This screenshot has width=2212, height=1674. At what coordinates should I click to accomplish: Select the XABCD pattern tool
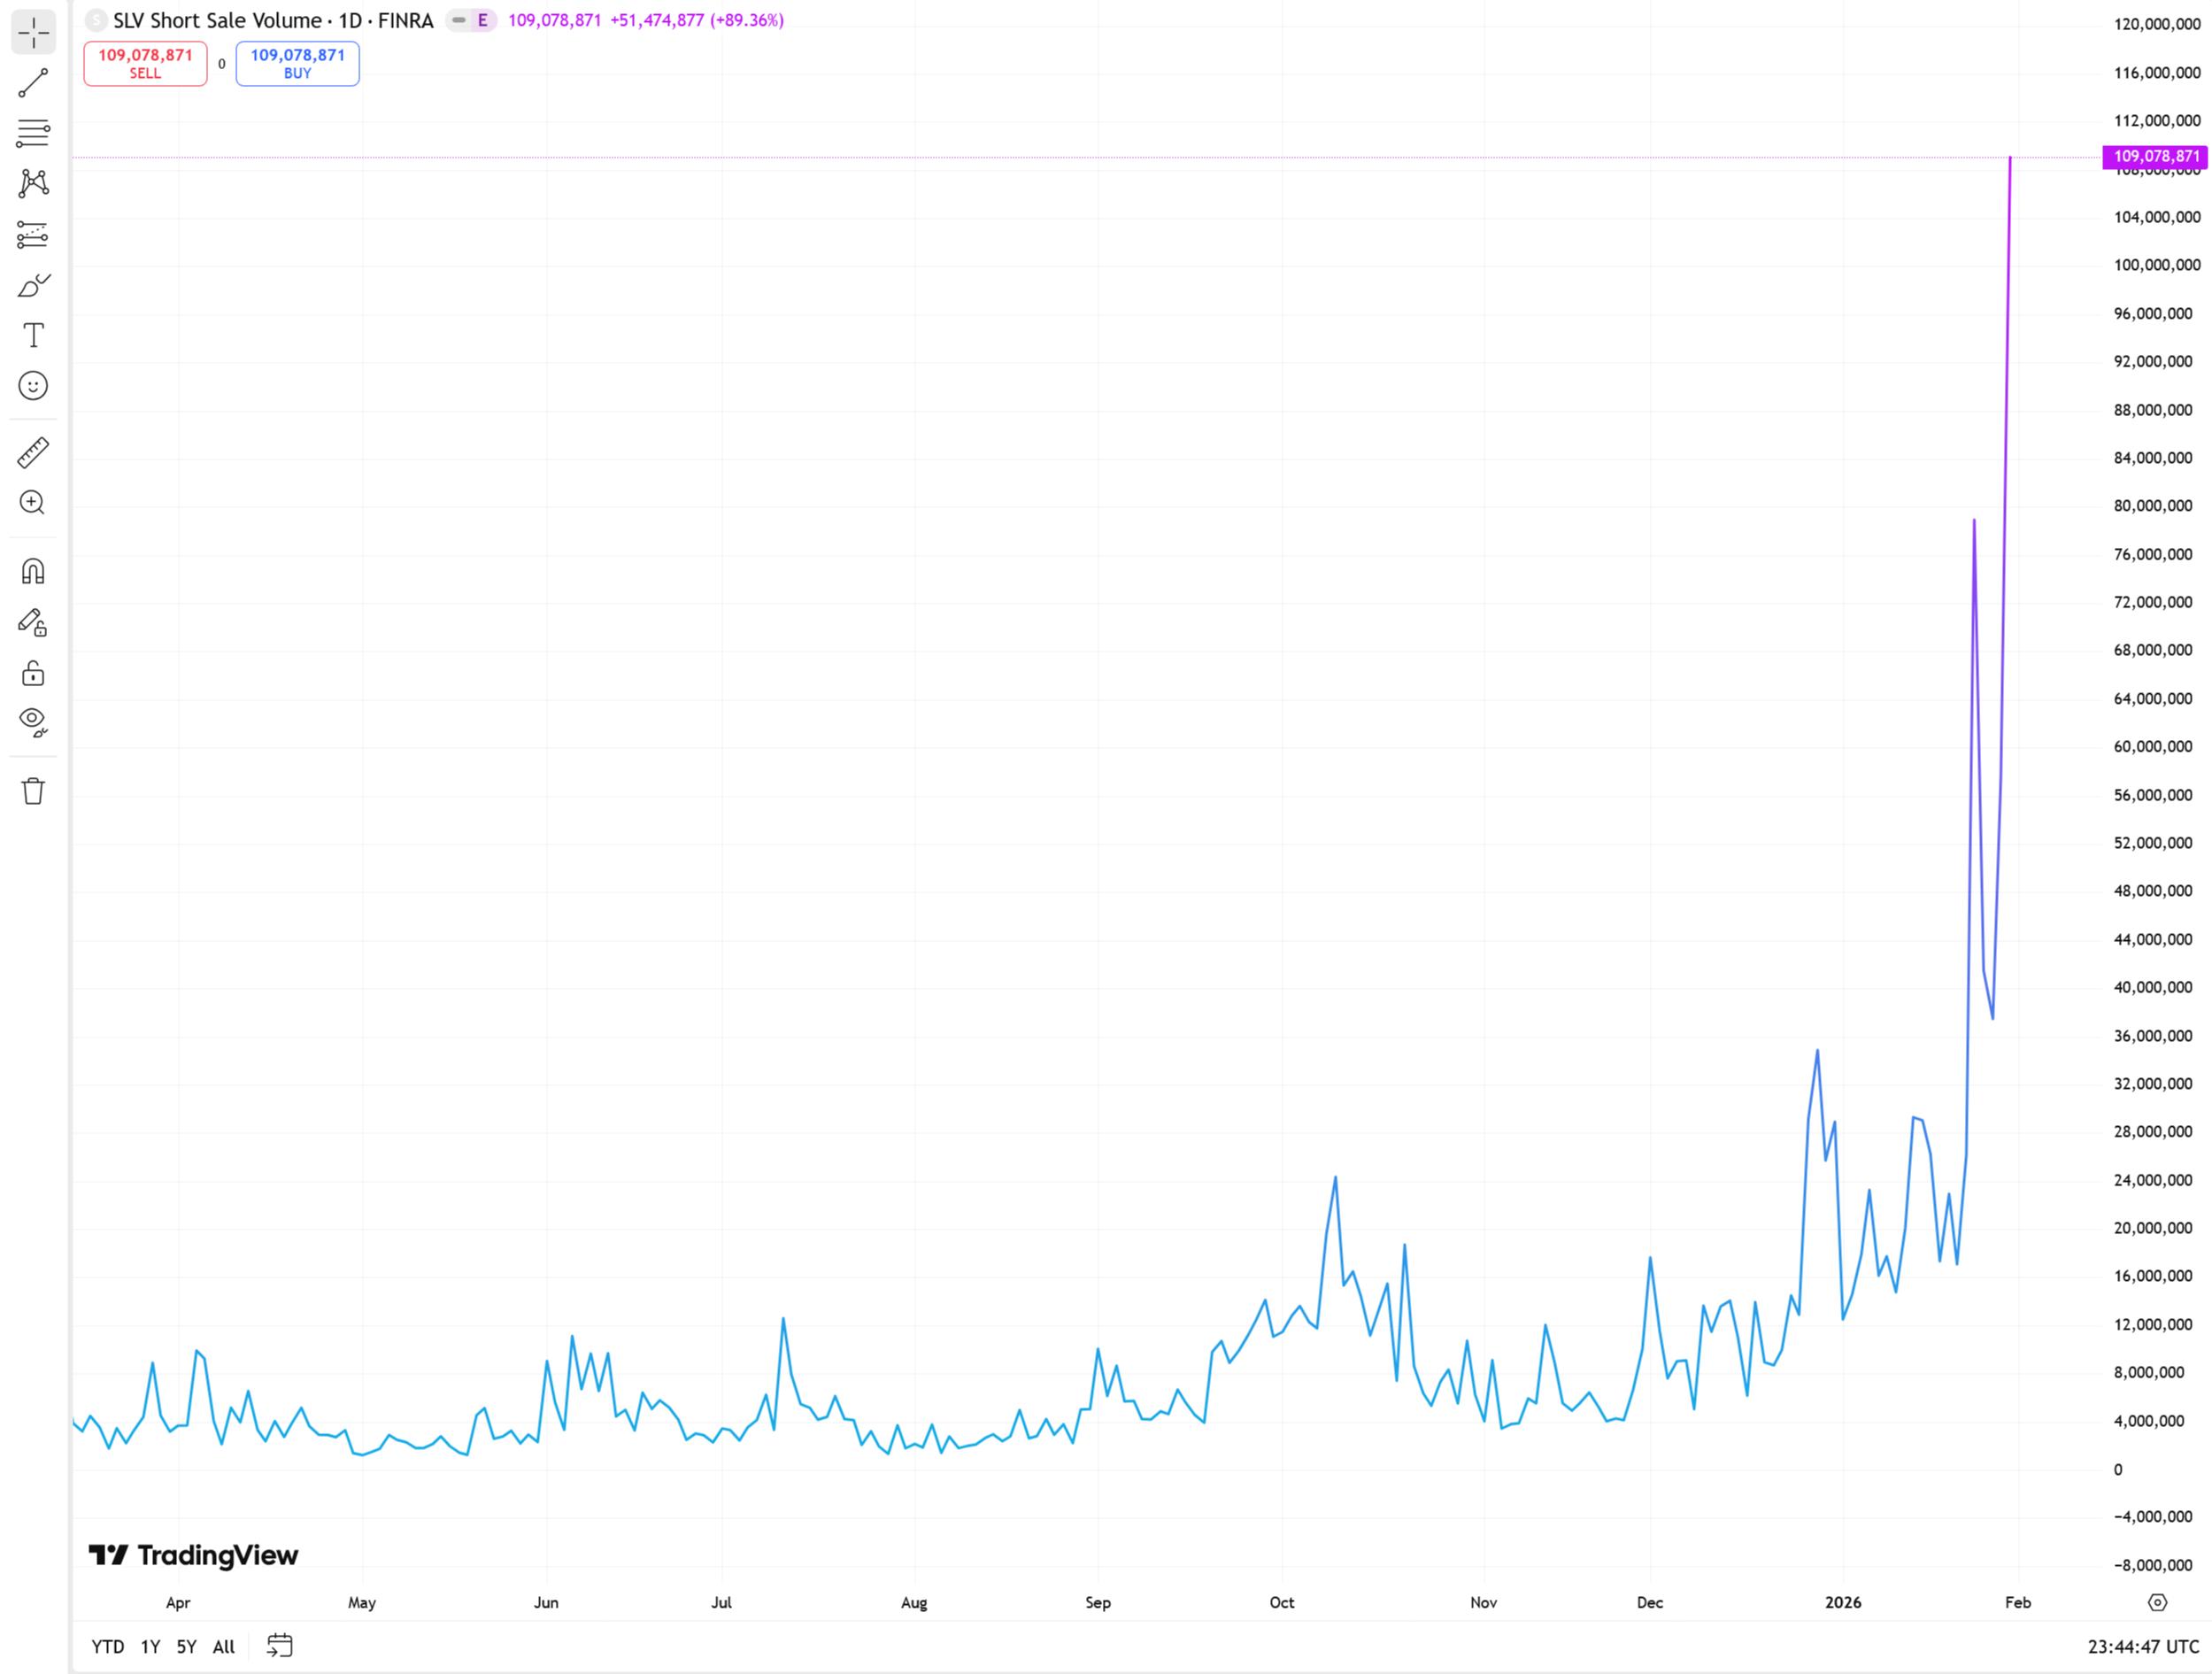pos(33,183)
